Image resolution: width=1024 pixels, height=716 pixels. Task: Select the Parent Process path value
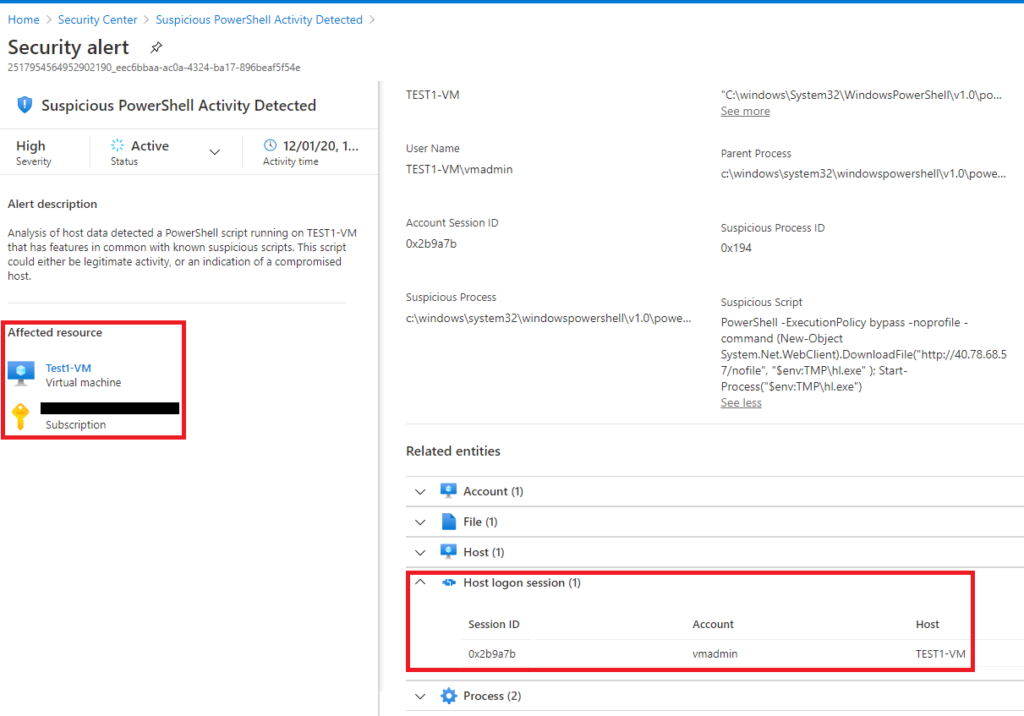863,173
